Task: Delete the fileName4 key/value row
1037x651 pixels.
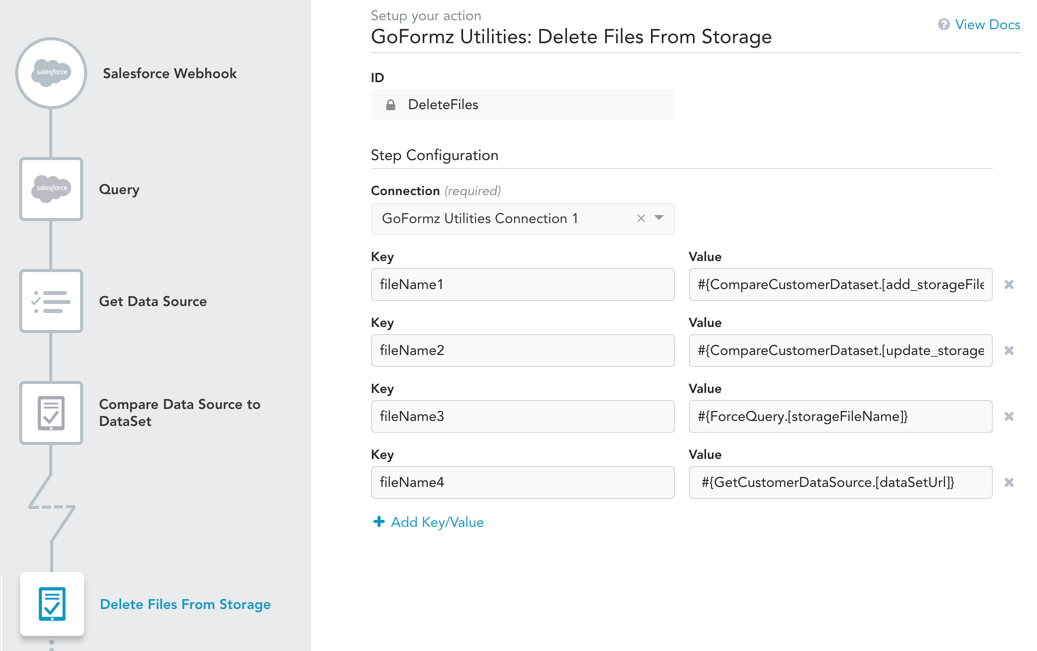Action: [1009, 483]
